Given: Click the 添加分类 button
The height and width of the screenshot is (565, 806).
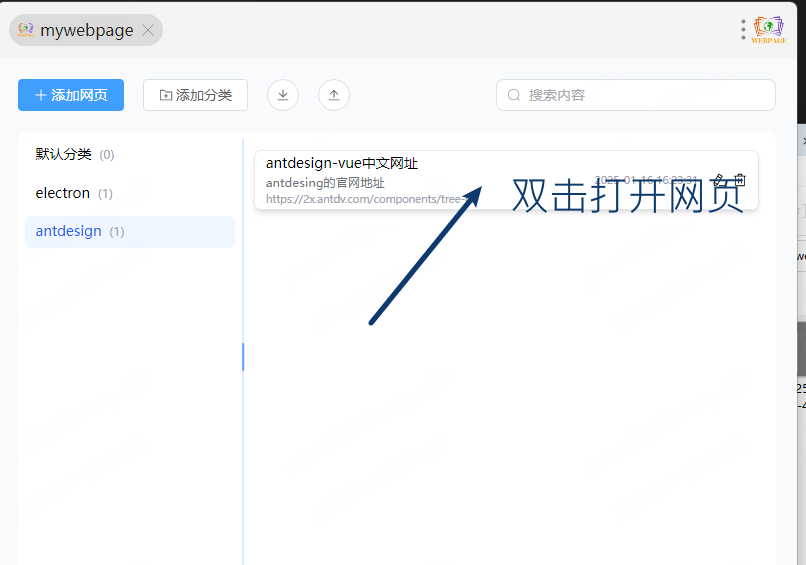Looking at the screenshot, I should tap(195, 95).
